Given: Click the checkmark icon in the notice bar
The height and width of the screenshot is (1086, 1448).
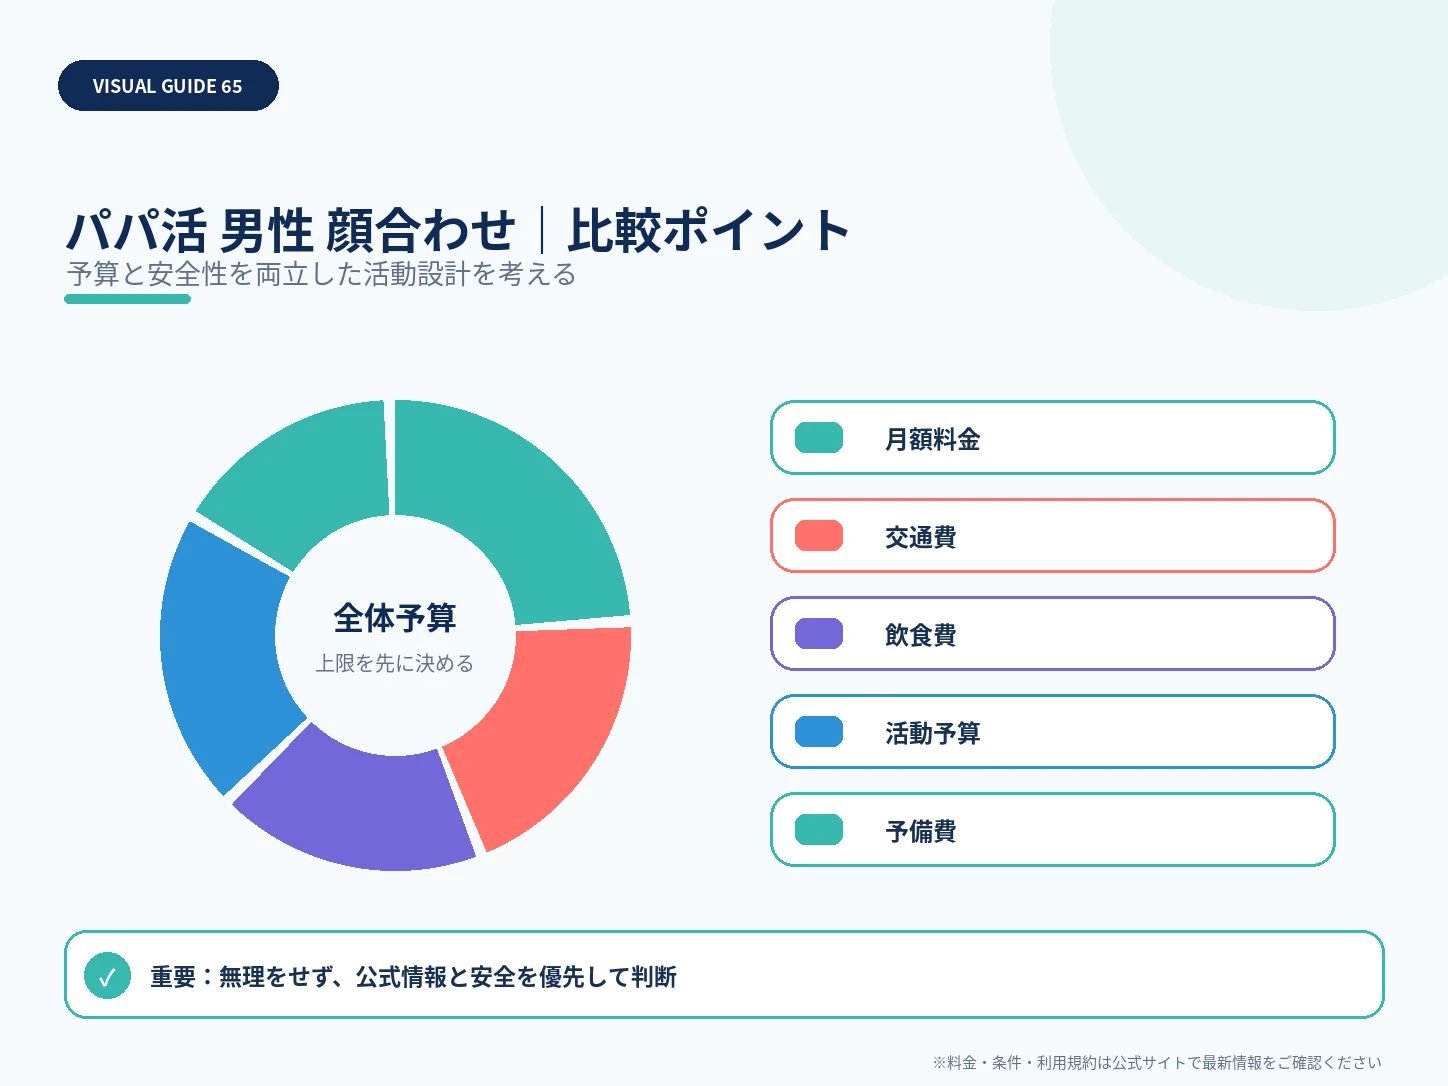Looking at the screenshot, I should 108,976.
